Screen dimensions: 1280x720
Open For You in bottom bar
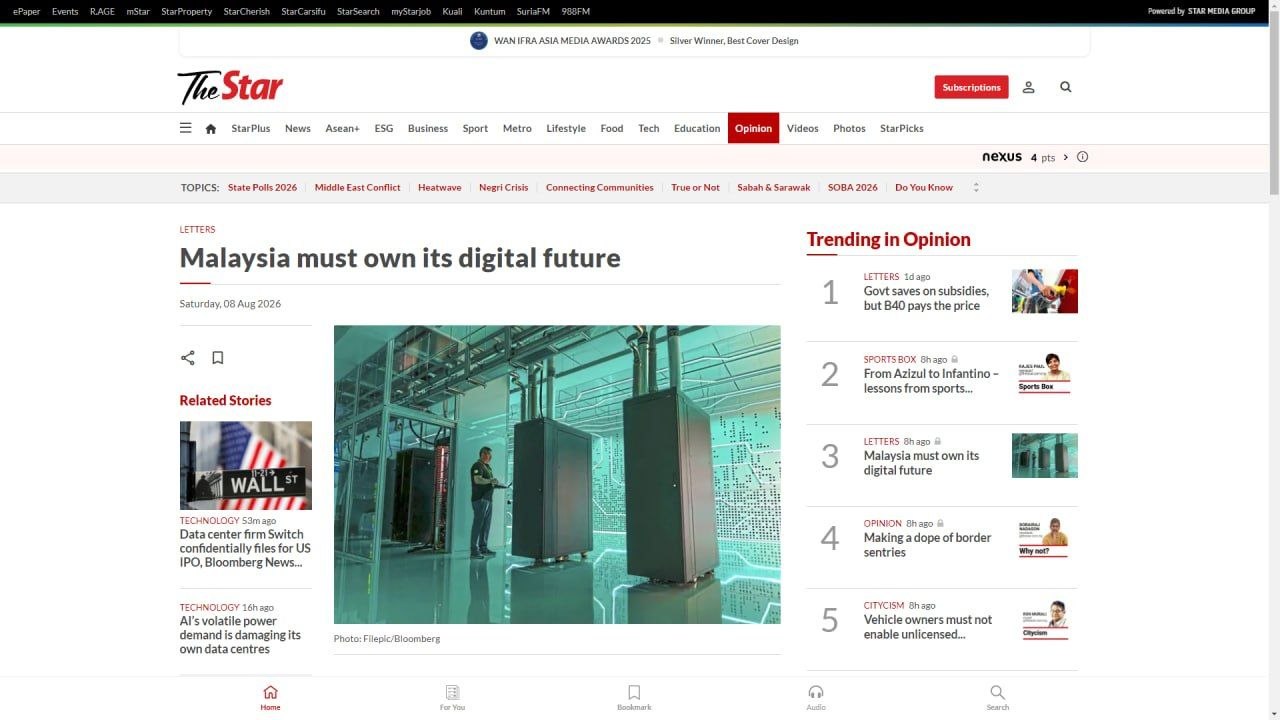[x=452, y=698]
